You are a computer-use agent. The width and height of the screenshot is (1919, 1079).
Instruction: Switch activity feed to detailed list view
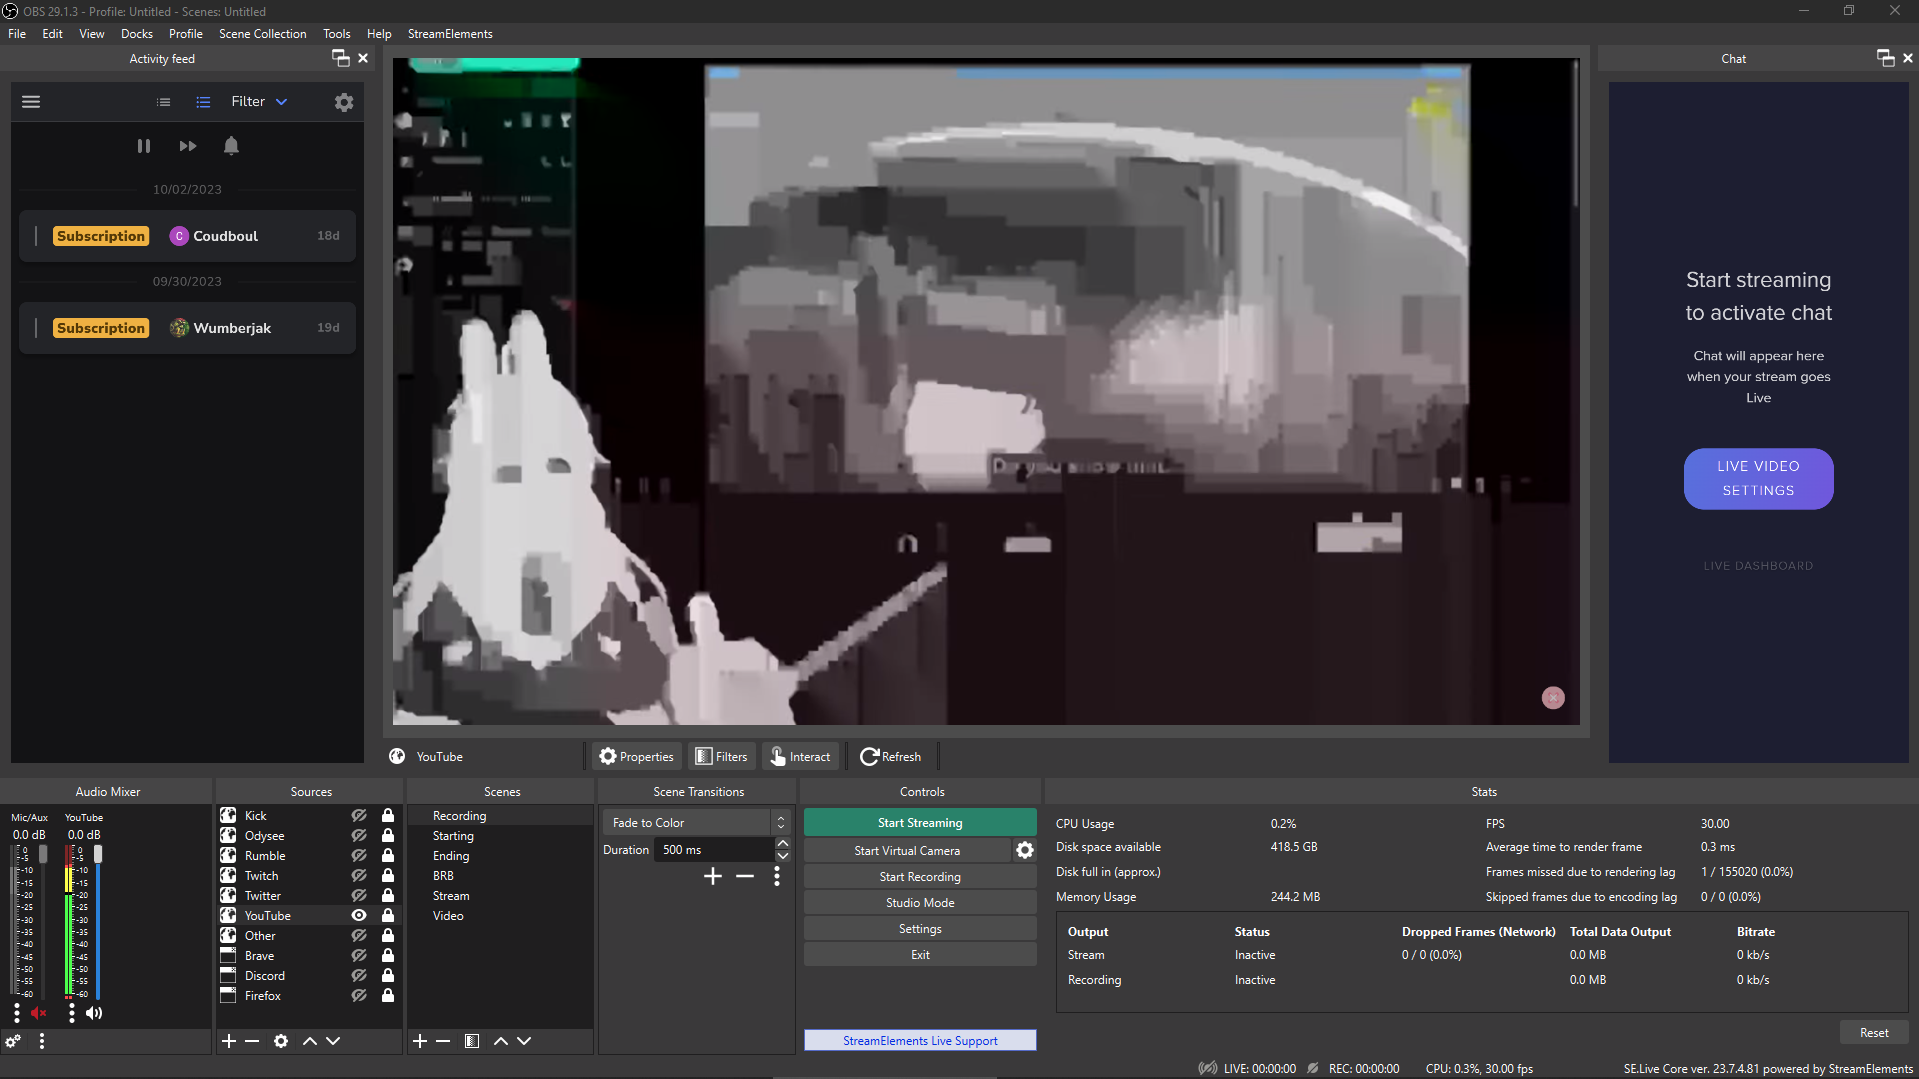pos(203,102)
